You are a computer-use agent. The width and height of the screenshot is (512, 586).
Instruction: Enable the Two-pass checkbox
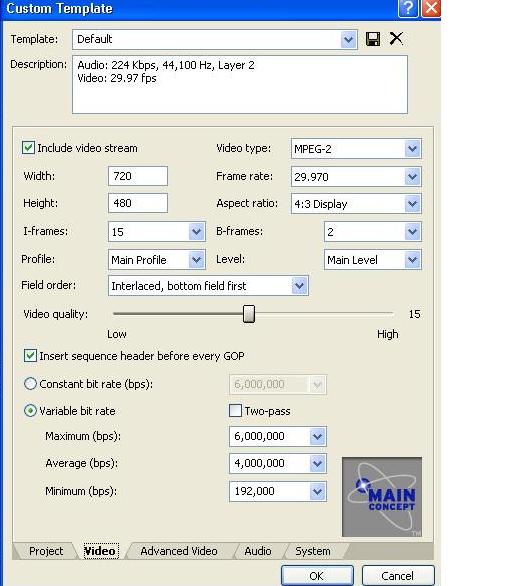pyautogui.click(x=235, y=411)
